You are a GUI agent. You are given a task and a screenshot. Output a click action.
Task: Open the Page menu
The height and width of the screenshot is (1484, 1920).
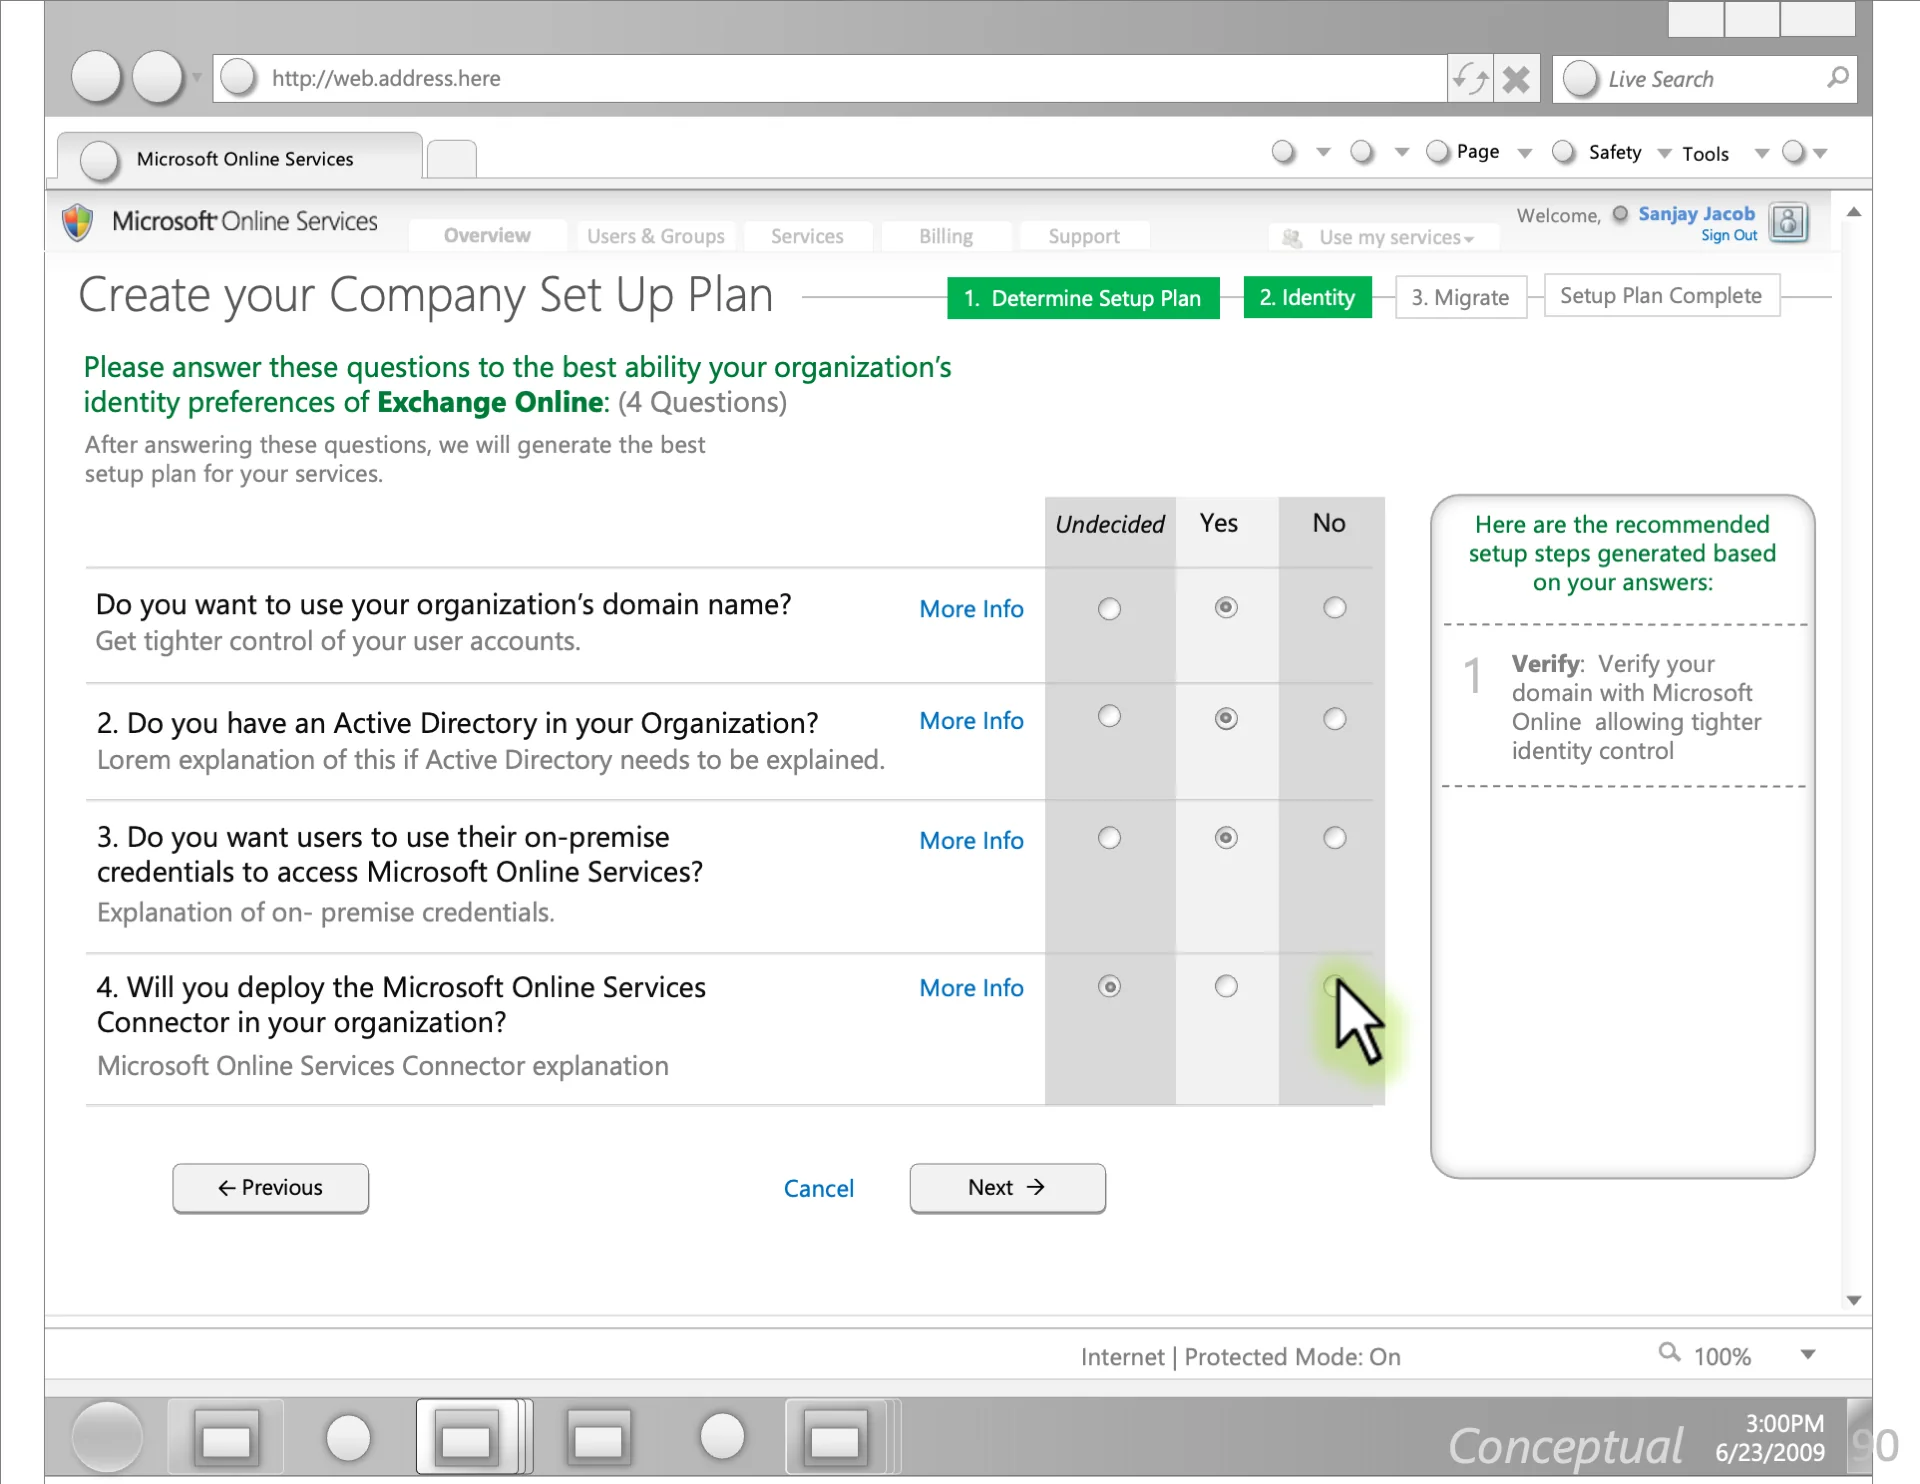tap(1477, 151)
